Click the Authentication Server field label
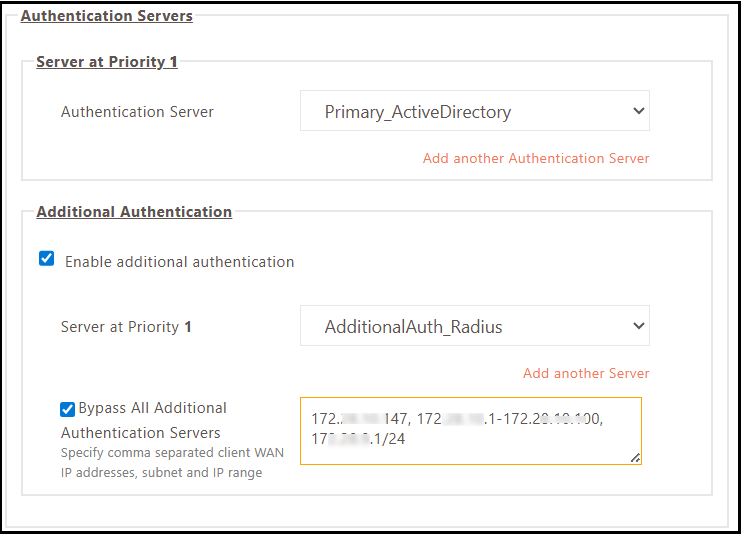The width and height of the screenshot is (743, 534). (137, 112)
